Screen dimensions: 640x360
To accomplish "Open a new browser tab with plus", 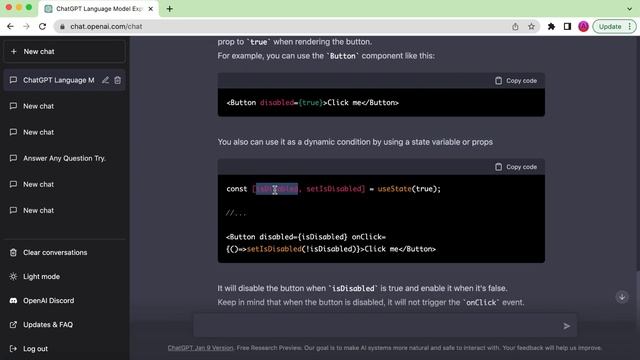I will pyautogui.click(x=169, y=9).
